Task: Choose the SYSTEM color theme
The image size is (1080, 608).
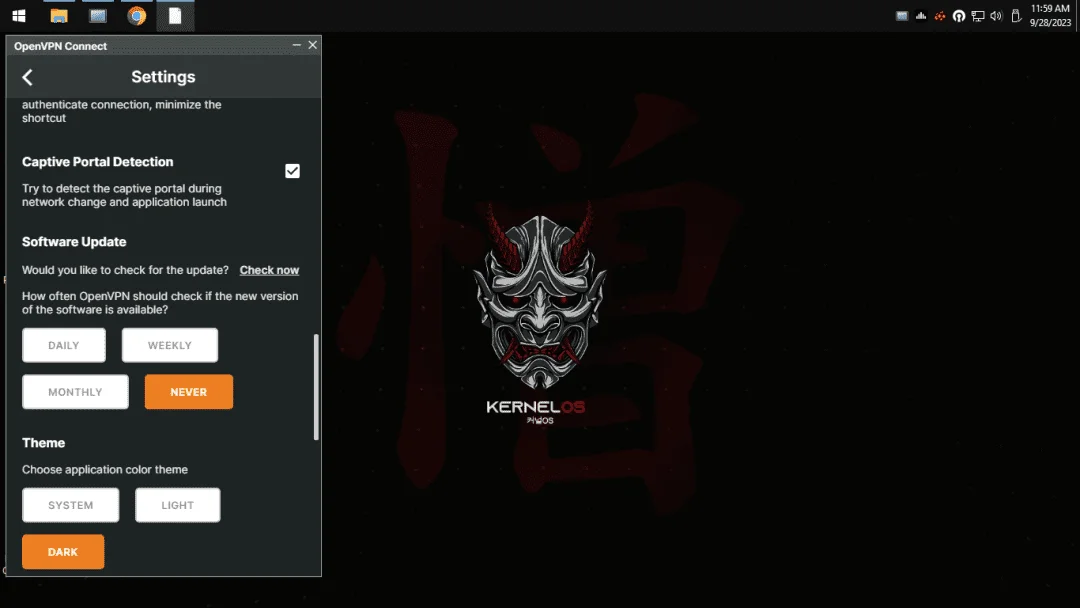Action: (x=70, y=505)
